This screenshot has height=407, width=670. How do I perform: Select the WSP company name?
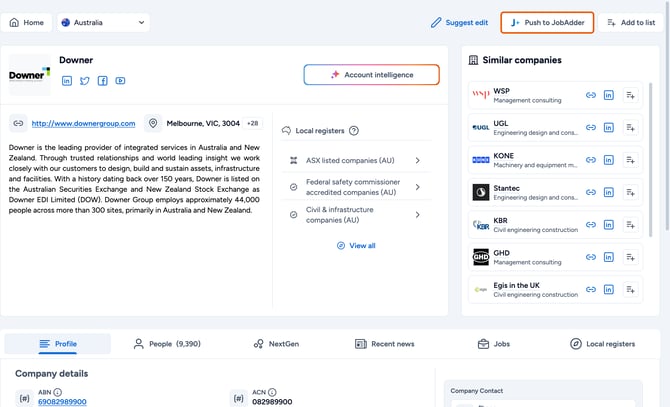coord(501,91)
